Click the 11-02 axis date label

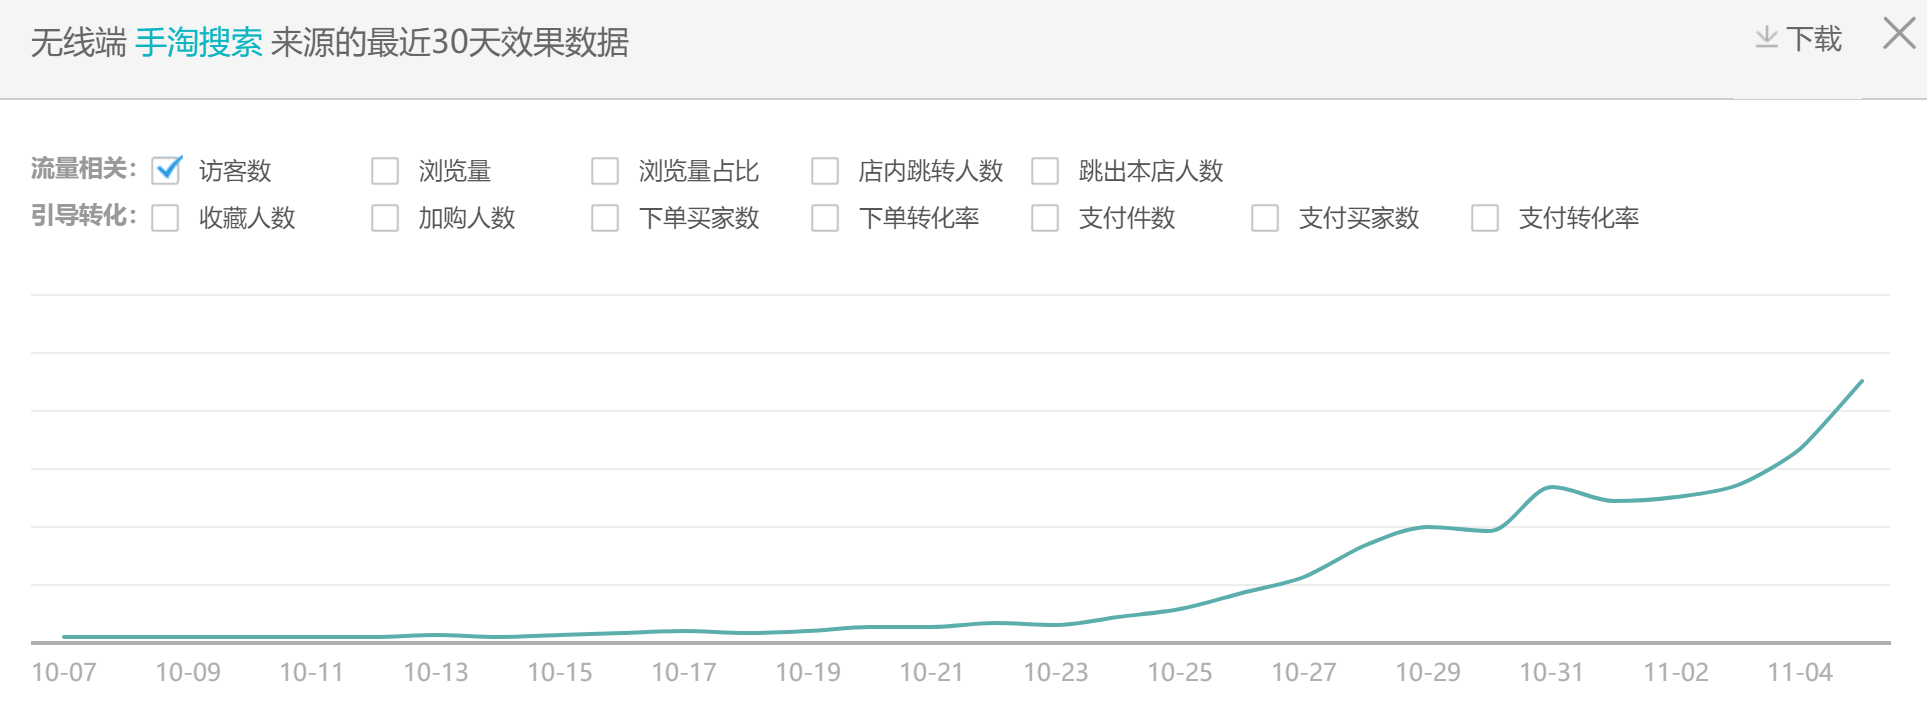[x=1676, y=672]
